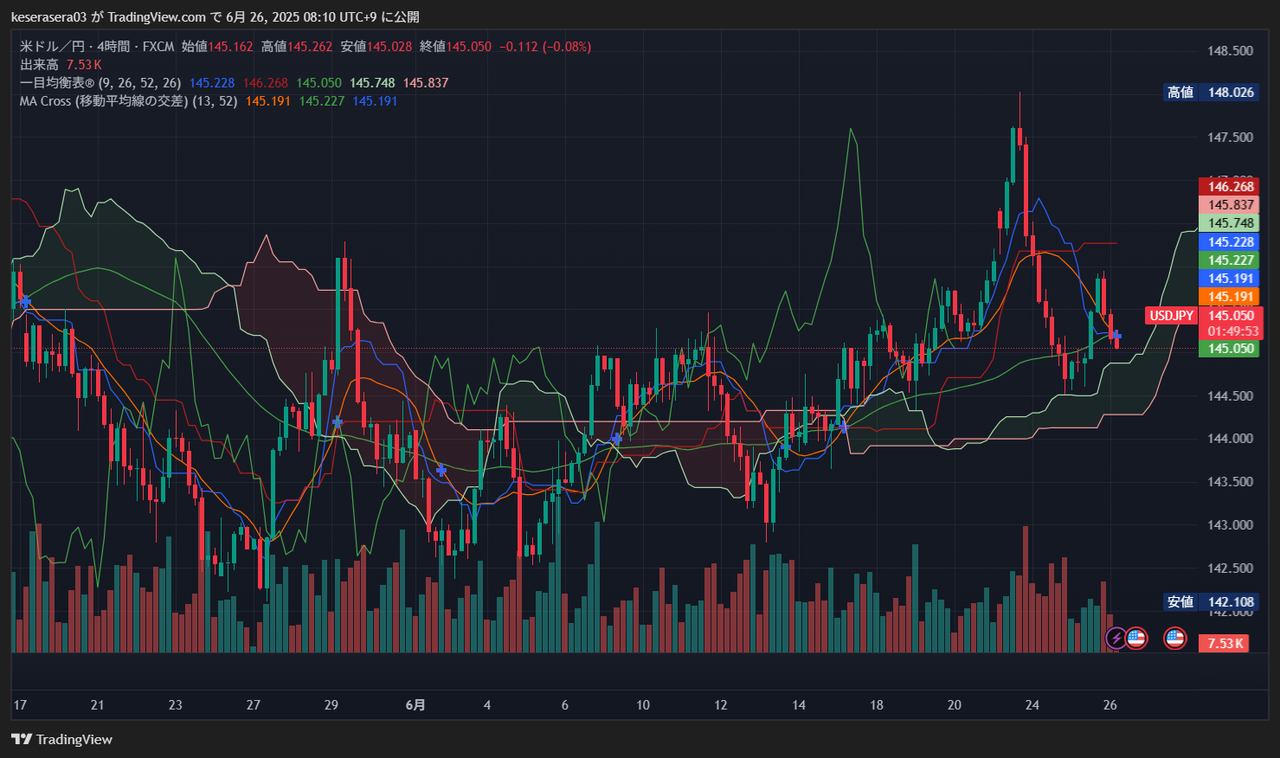Click the red 7.53K volume label on the scale
Viewport: 1280px width, 758px height.
coord(1223,643)
